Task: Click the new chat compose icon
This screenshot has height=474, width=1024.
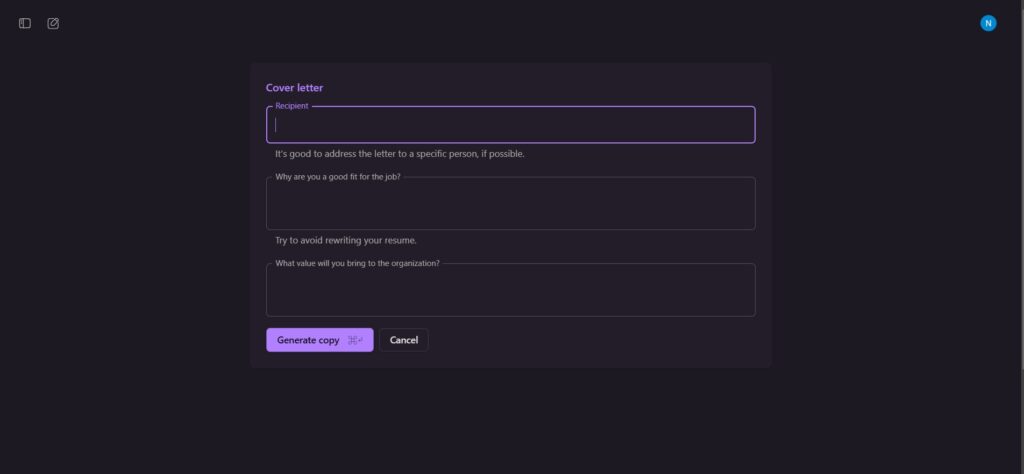Action: (53, 23)
